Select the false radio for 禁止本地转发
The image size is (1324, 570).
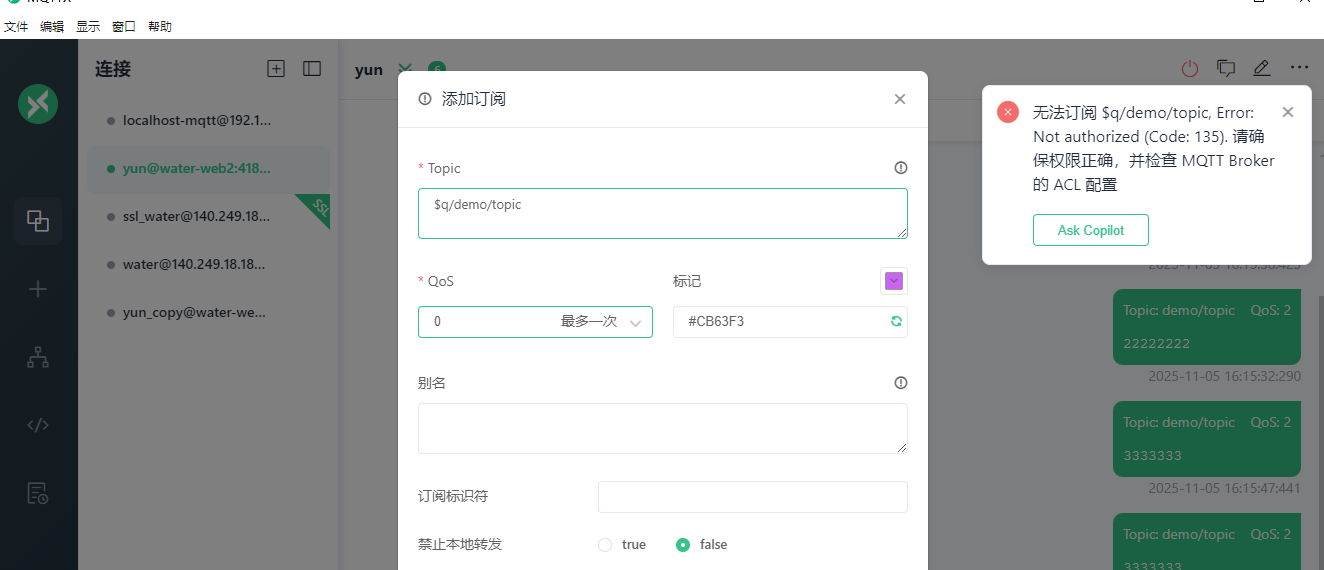(x=683, y=545)
